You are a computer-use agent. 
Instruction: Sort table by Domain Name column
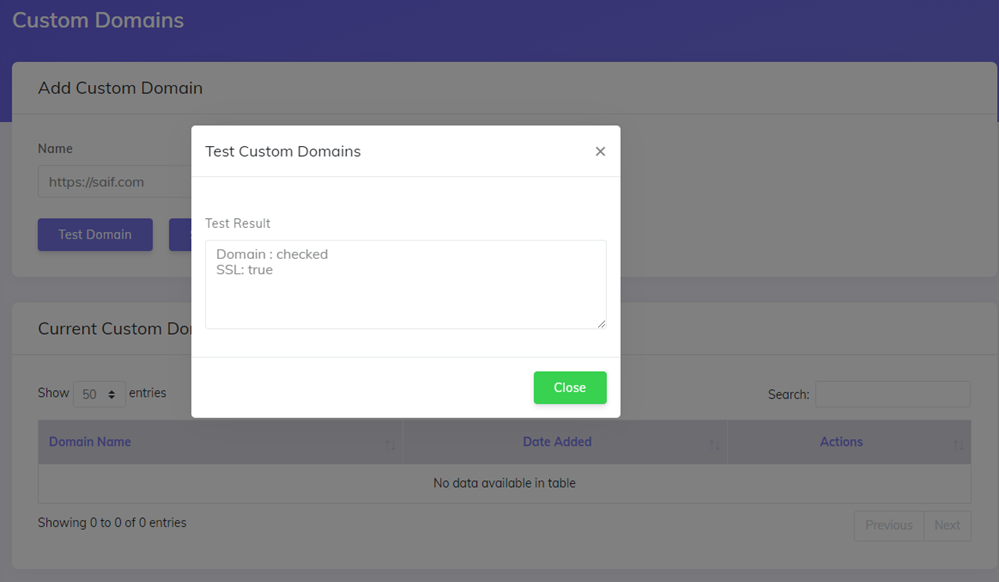pyautogui.click(x=90, y=441)
